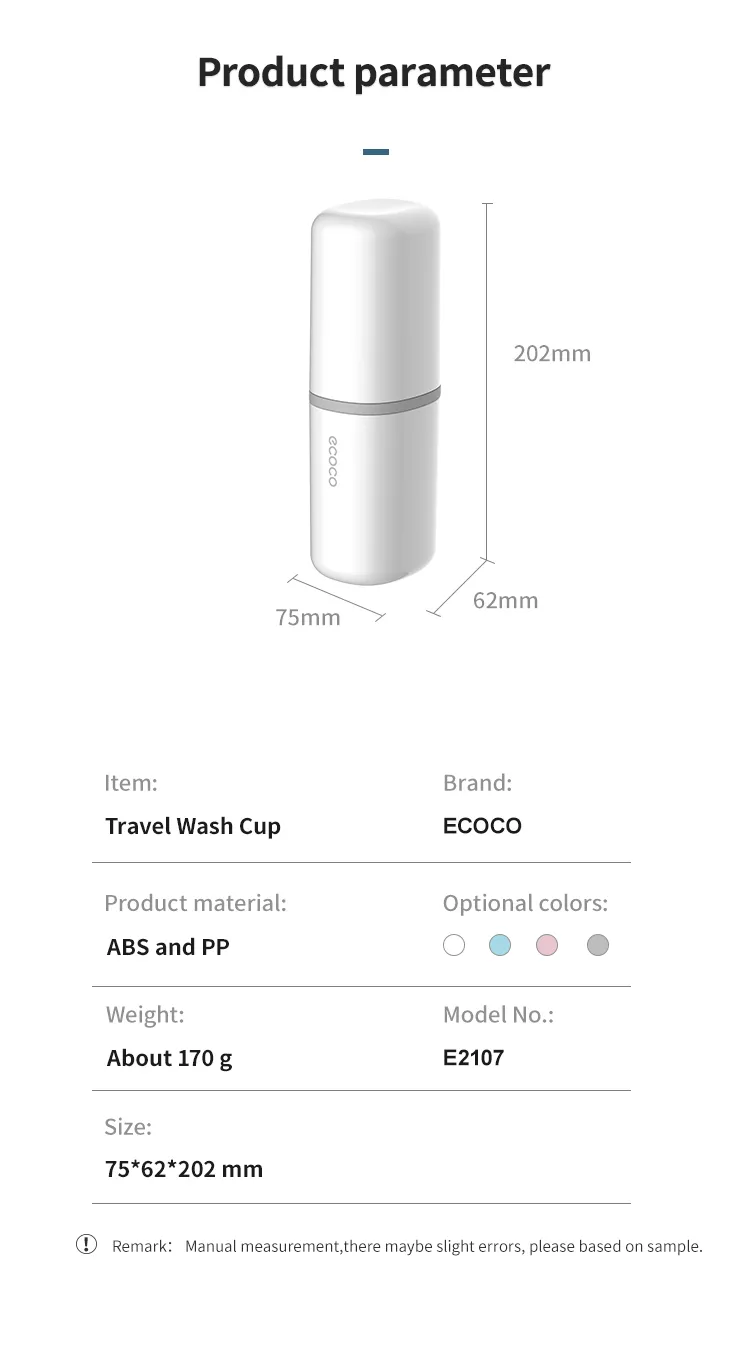Select the white color swatch

[x=454, y=945]
